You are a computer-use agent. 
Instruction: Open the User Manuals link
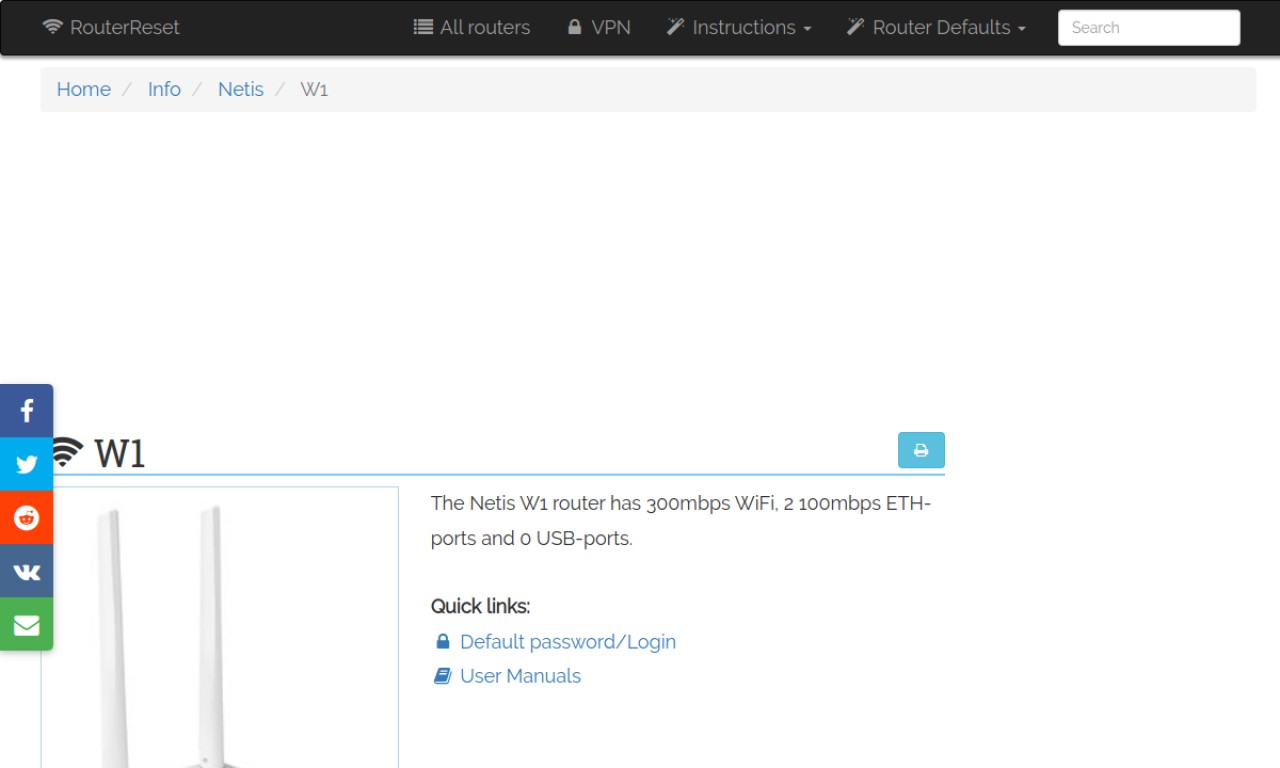pyautogui.click(x=520, y=676)
